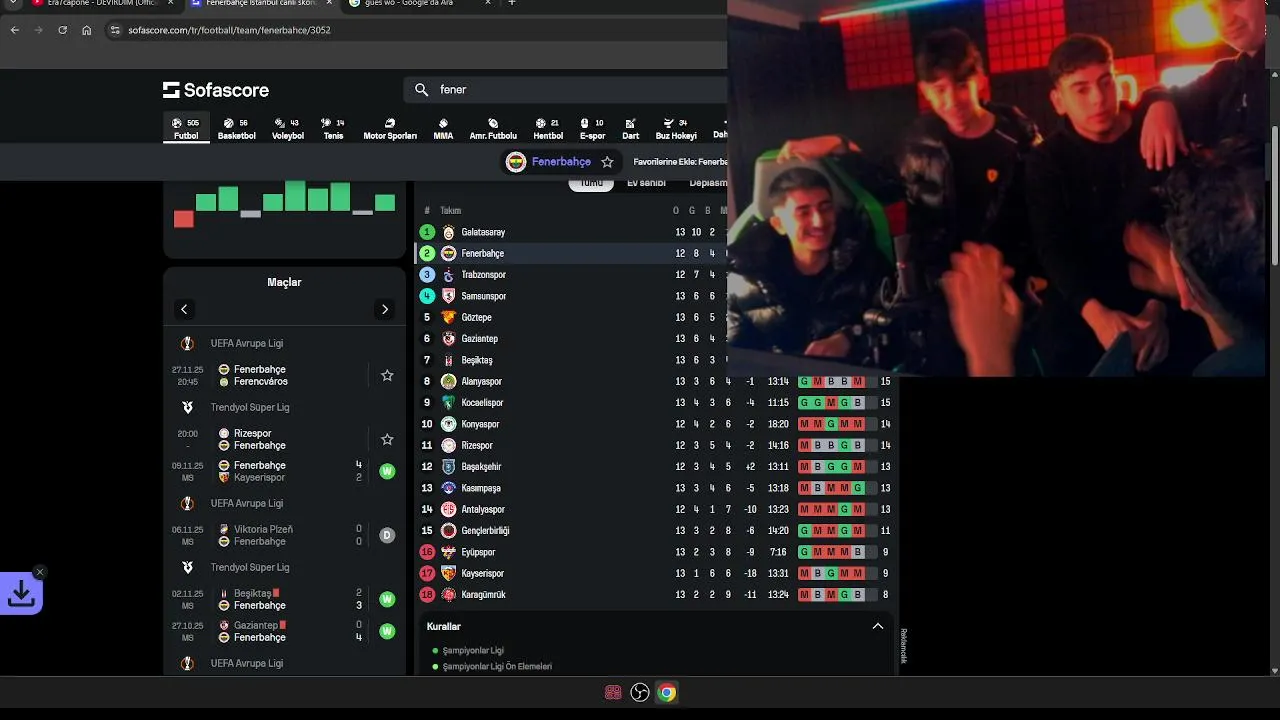Image resolution: width=1280 pixels, height=720 pixels.
Task: Open the Hentbol sport tab
Action: pyautogui.click(x=548, y=129)
